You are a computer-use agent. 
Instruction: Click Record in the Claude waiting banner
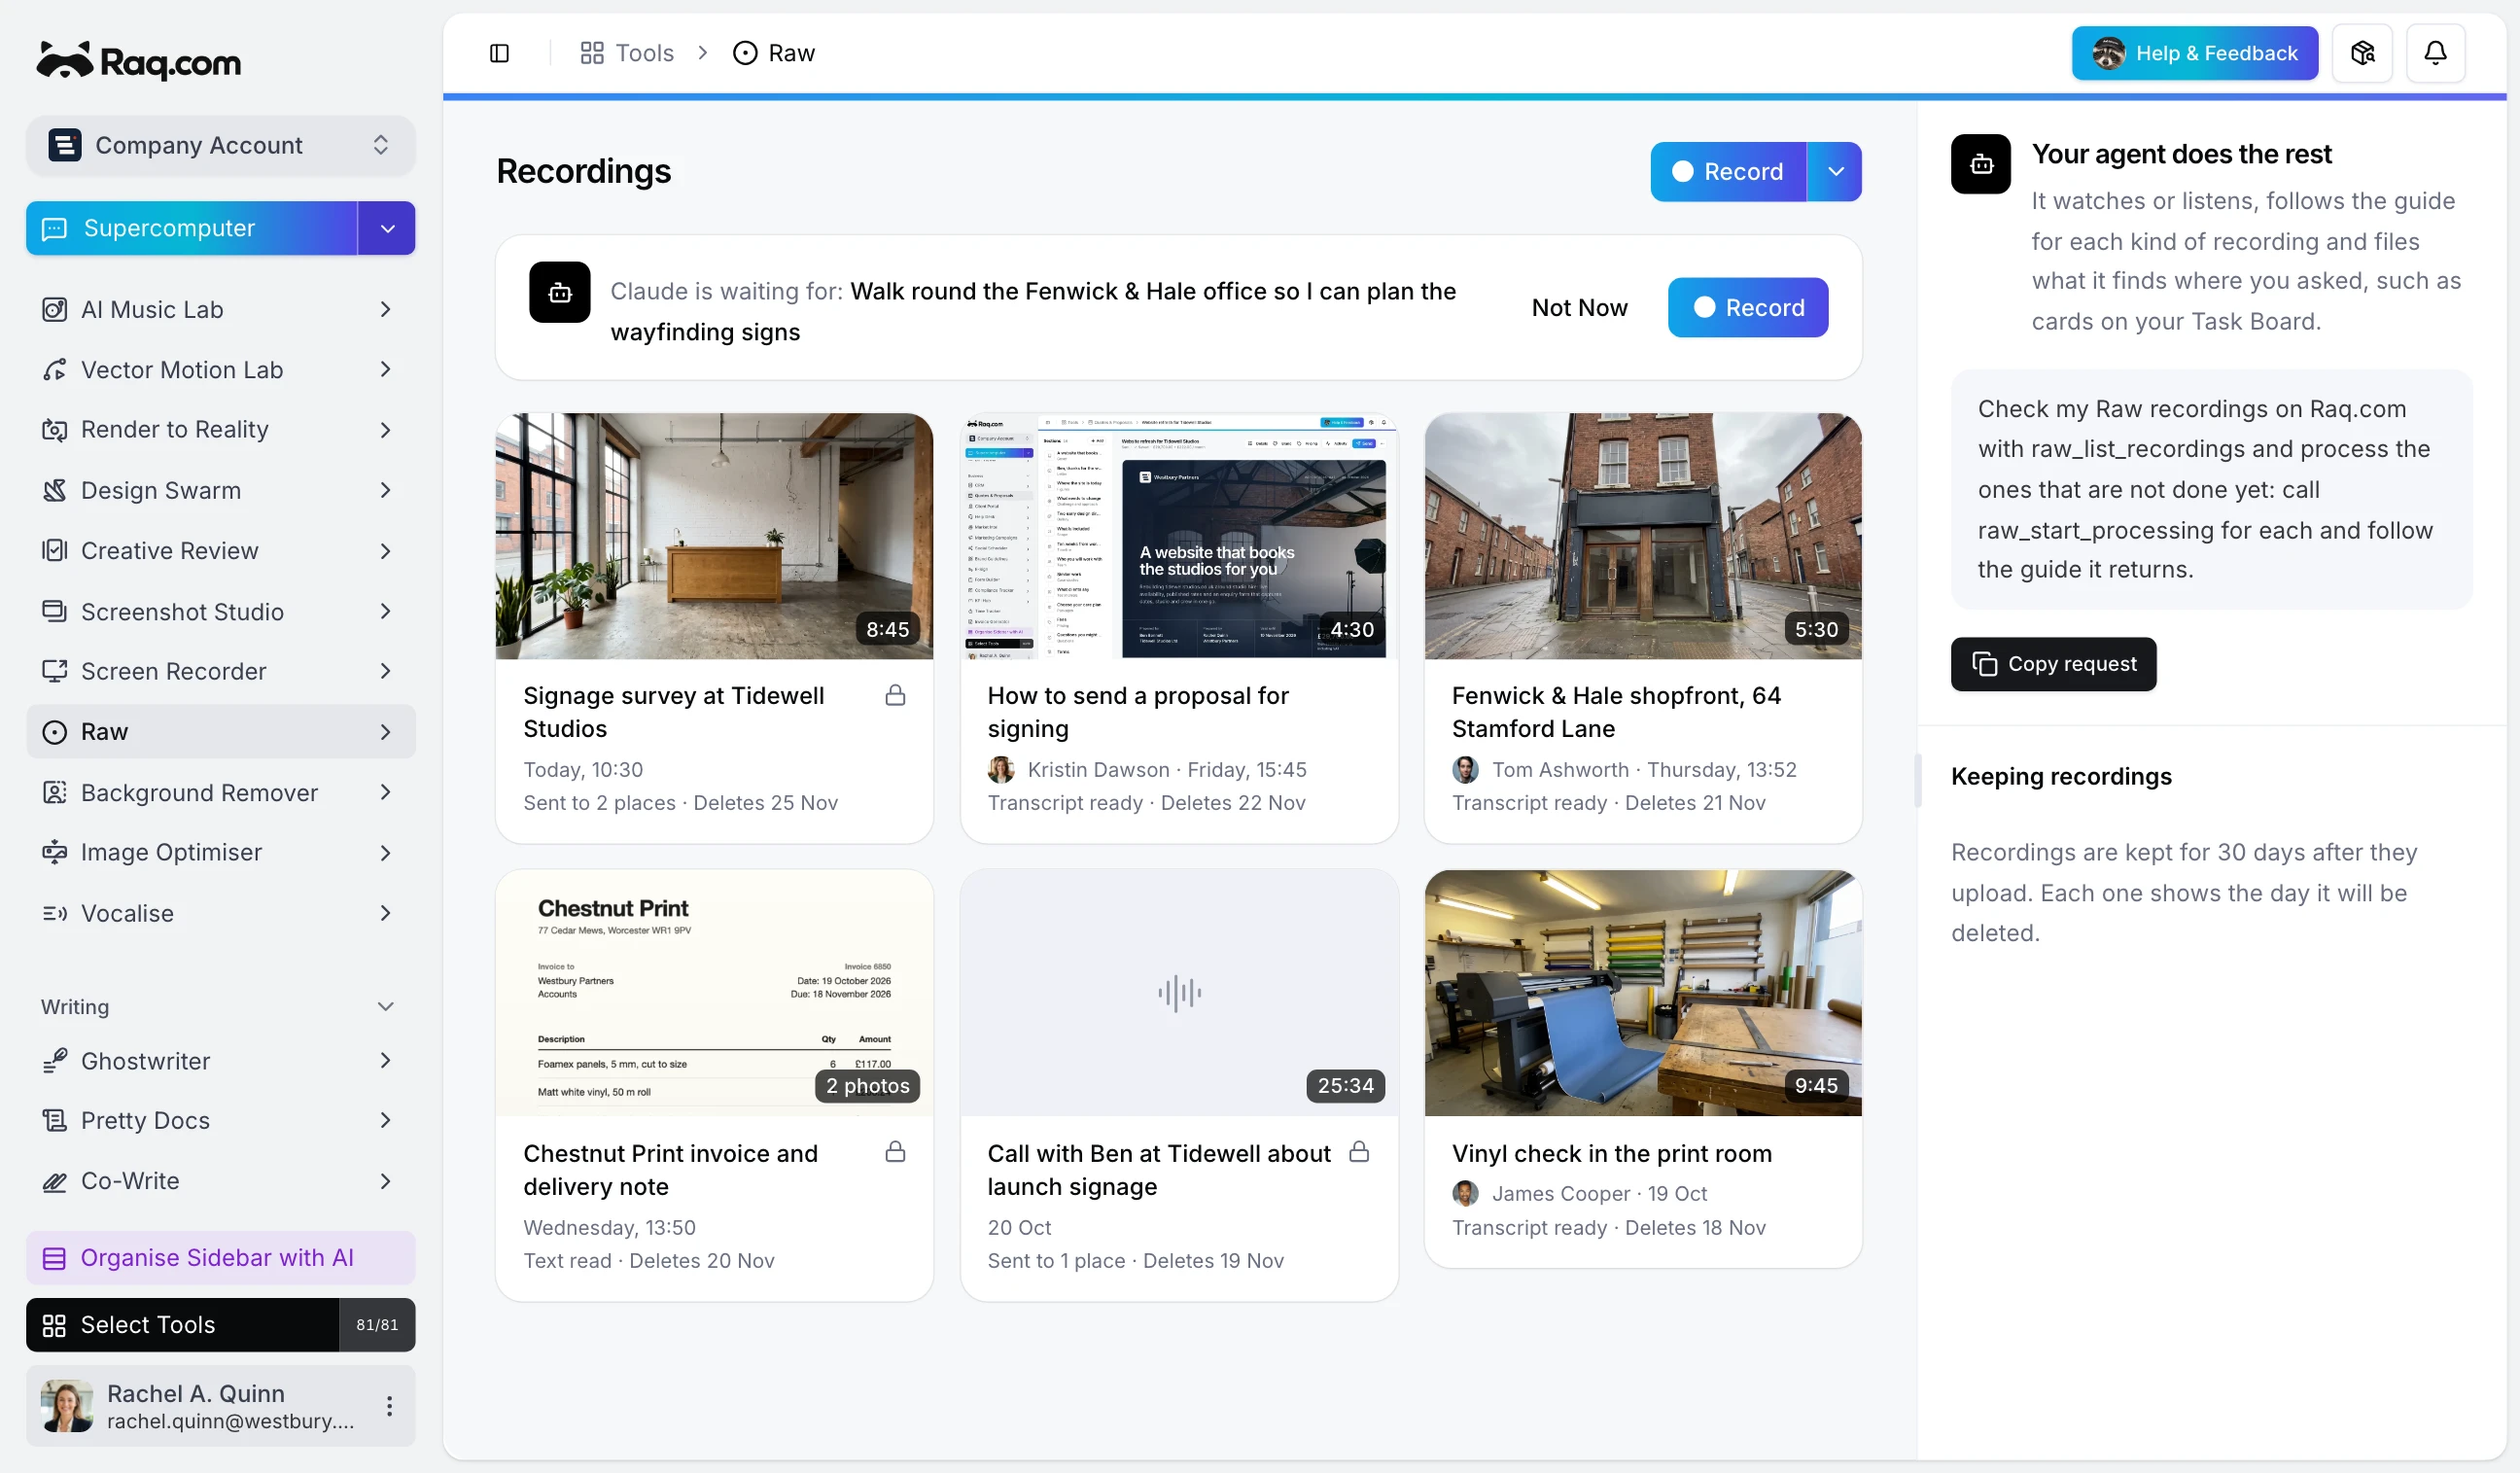point(1748,307)
